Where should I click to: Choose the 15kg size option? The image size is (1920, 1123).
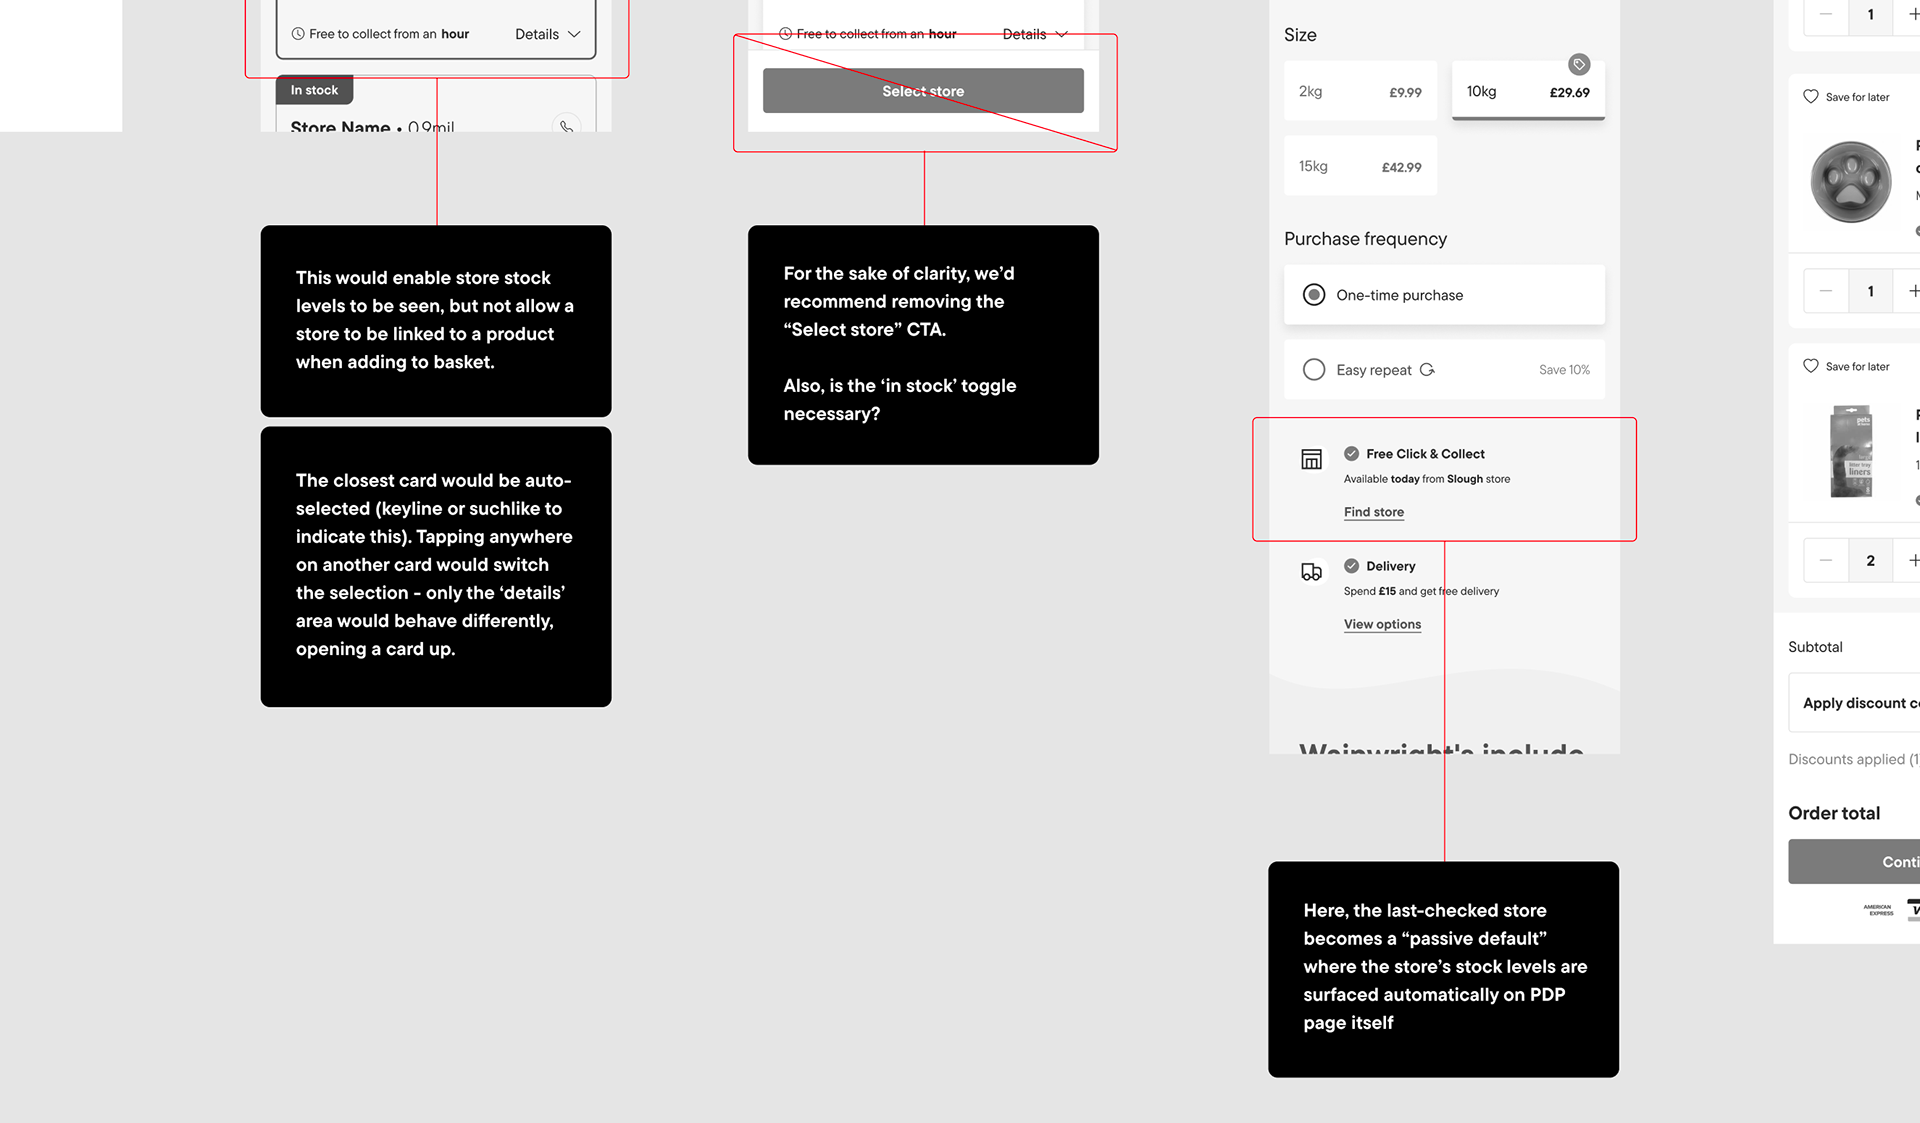click(1360, 166)
